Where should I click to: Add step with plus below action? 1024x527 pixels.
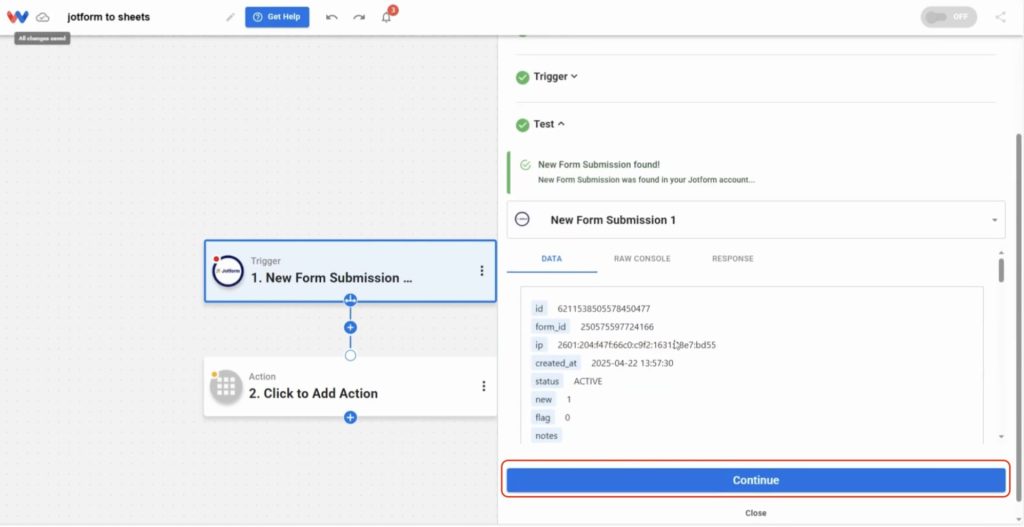[x=351, y=417]
